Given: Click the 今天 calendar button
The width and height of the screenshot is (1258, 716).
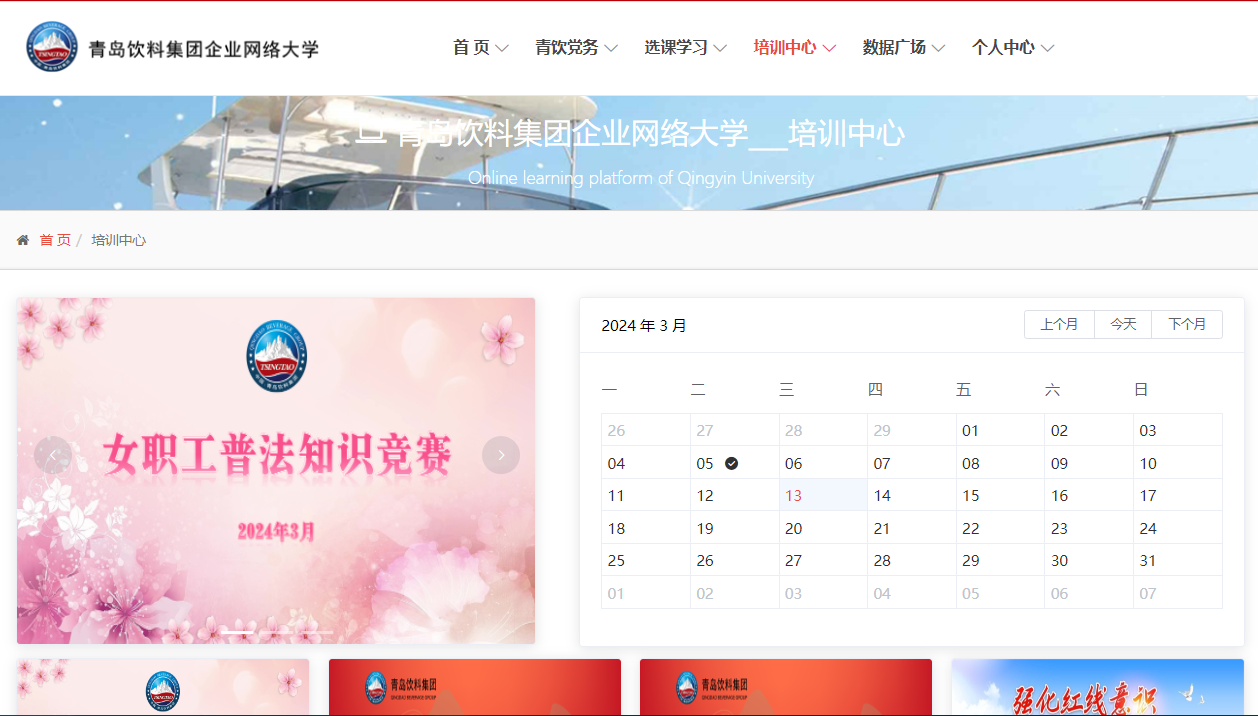Looking at the screenshot, I should pyautogui.click(x=1123, y=324).
